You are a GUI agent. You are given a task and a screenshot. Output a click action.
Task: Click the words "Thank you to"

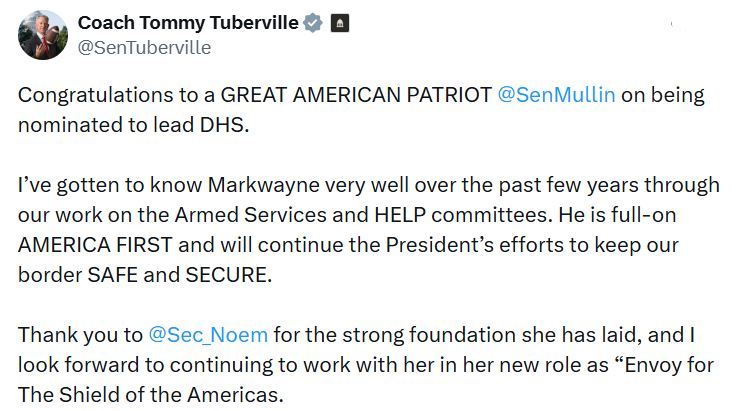[x=80, y=334]
